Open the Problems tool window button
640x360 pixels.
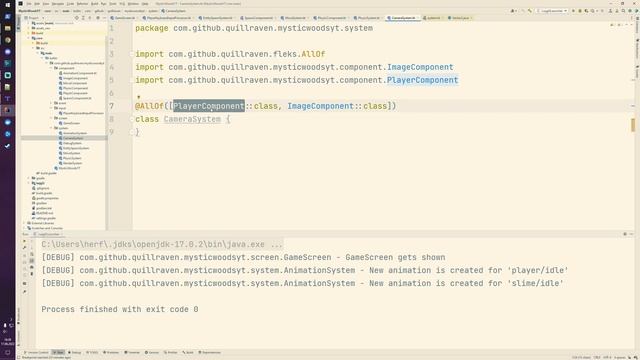coord(111,352)
